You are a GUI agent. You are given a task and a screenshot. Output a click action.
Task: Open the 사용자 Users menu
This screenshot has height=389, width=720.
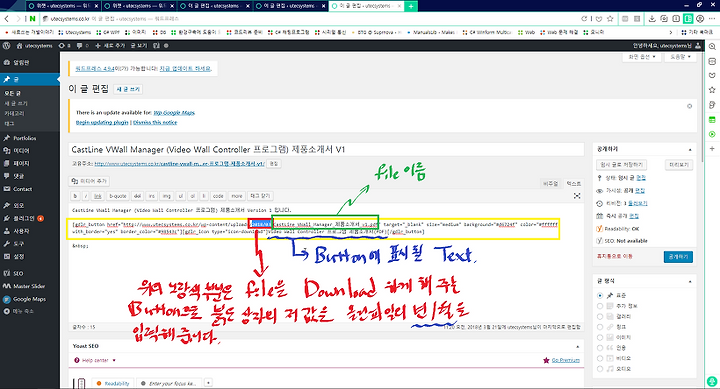[x=21, y=231]
